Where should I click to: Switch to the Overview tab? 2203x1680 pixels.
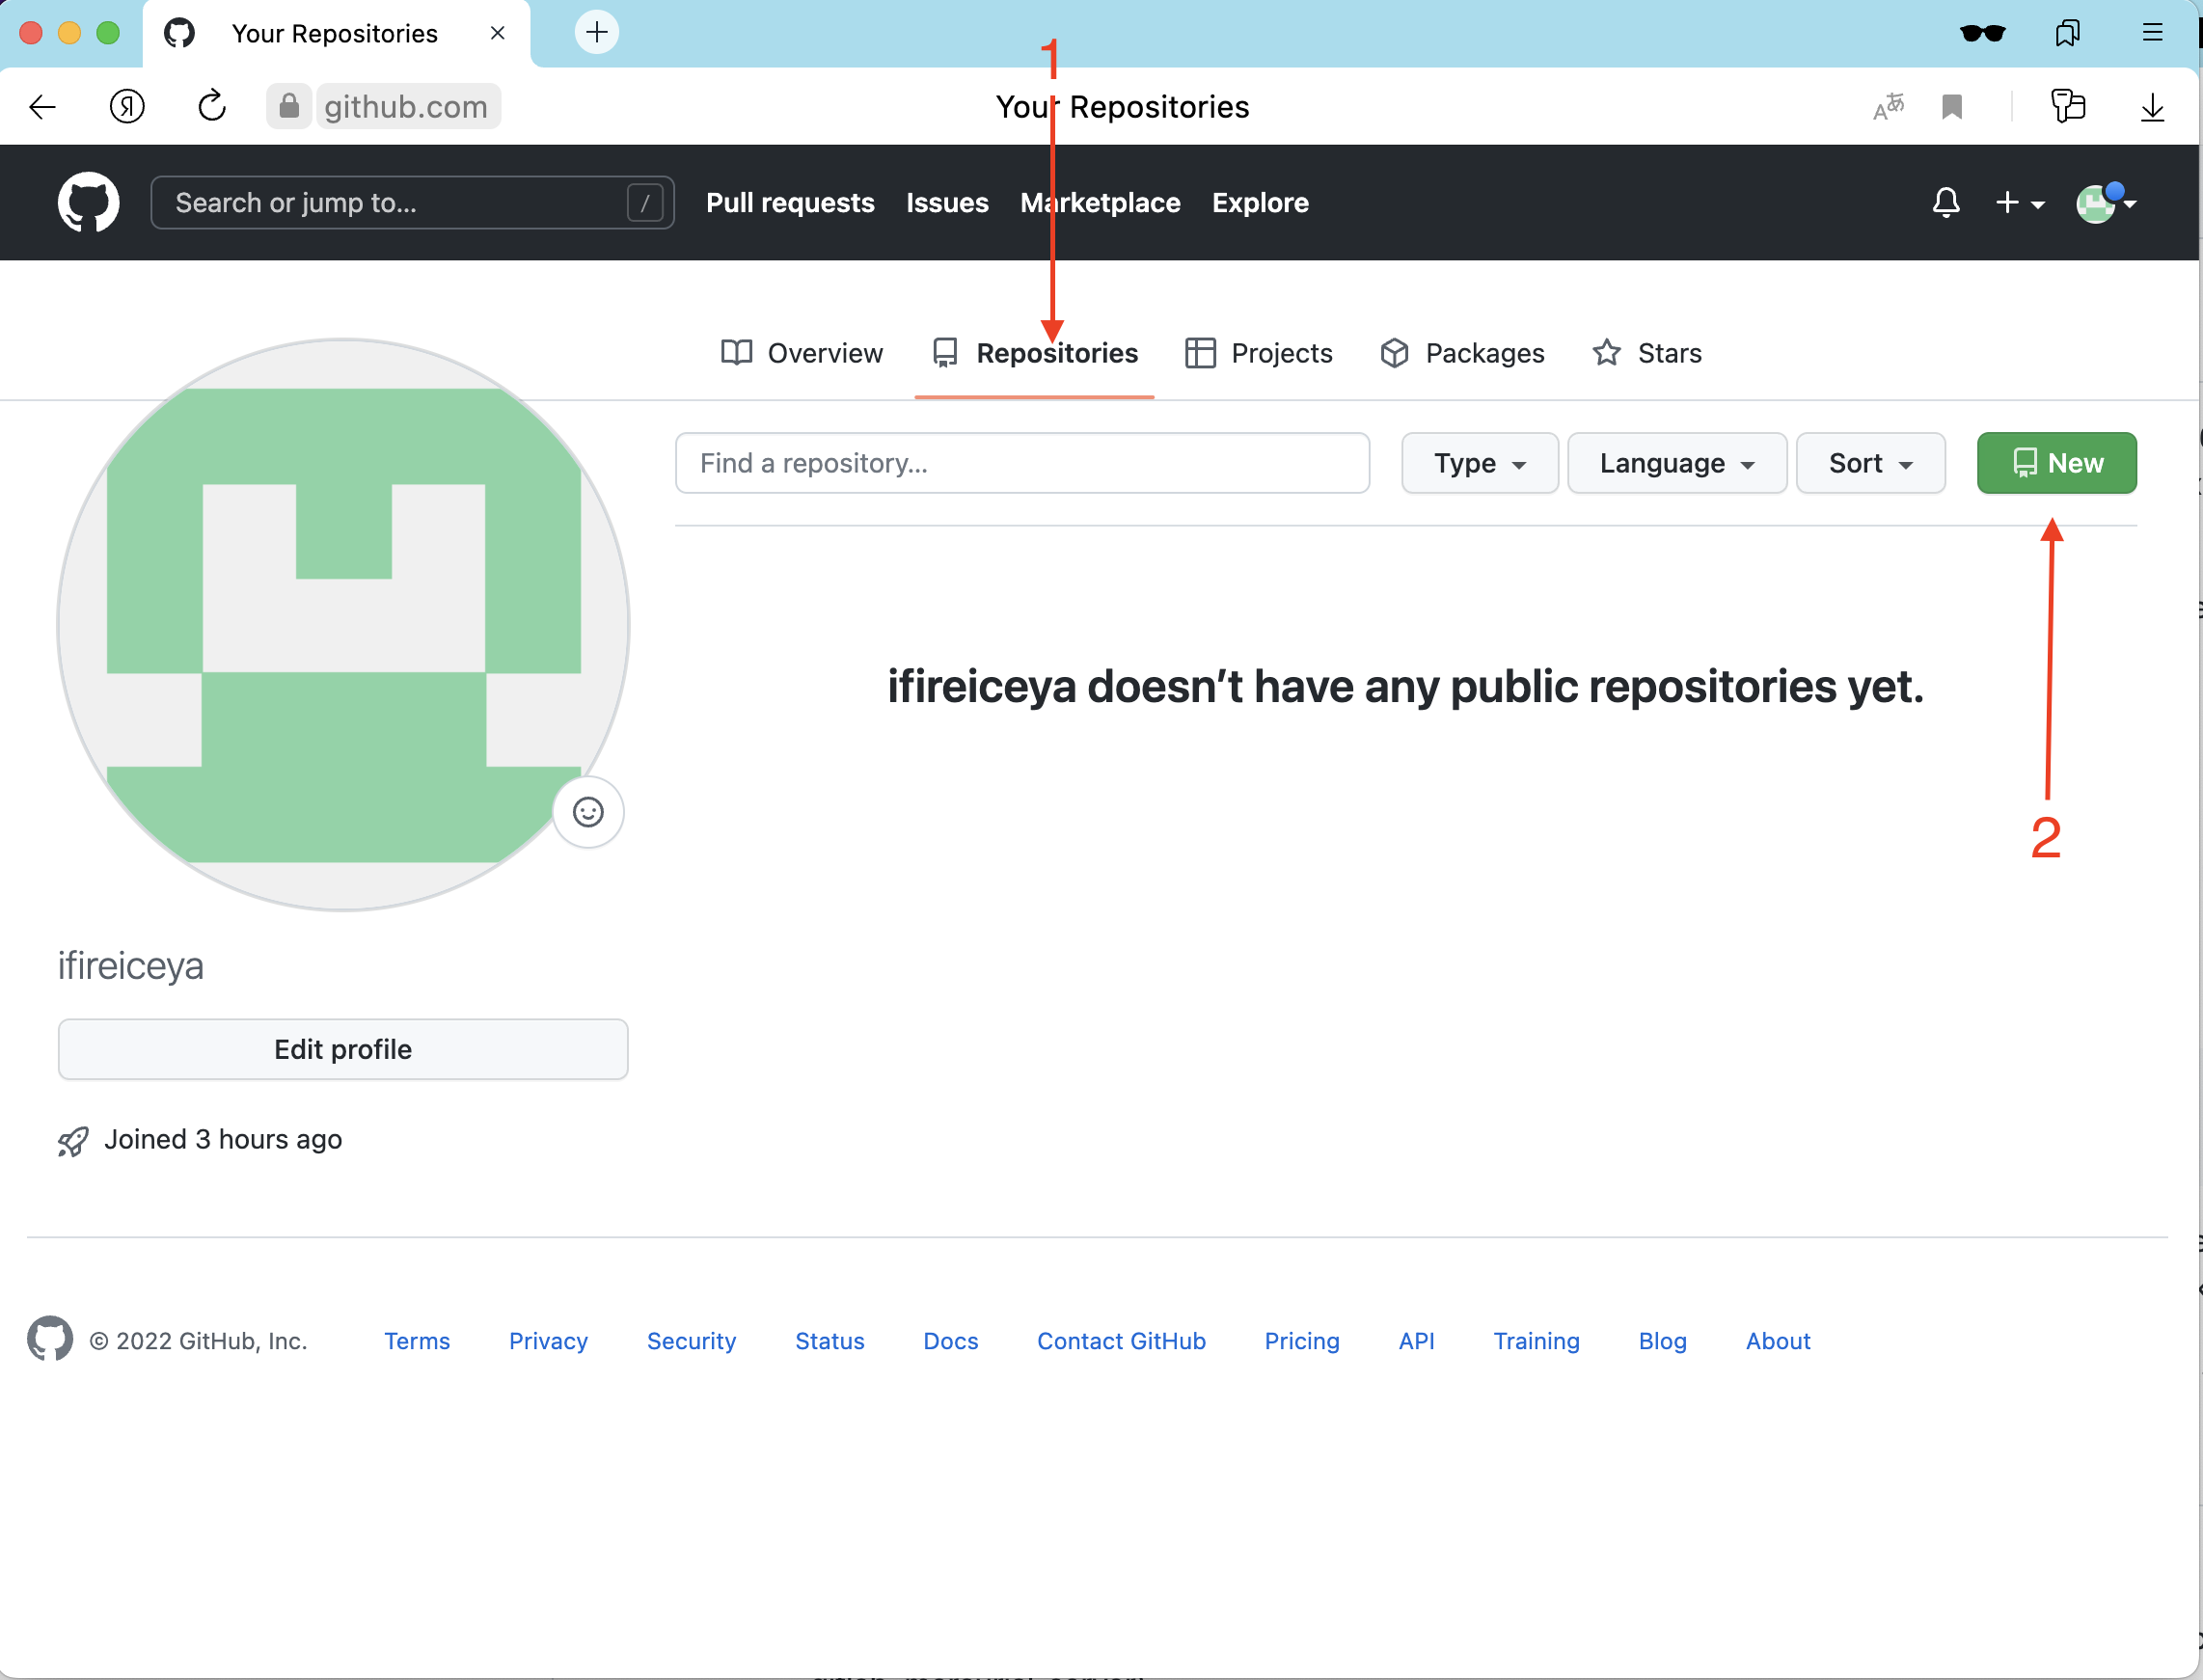(x=802, y=353)
